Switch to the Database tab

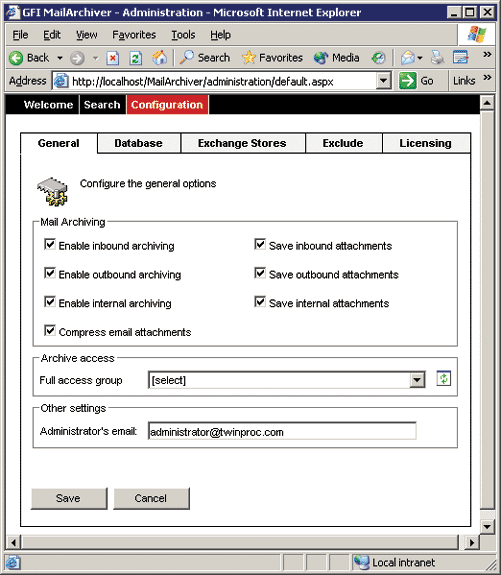point(139,143)
